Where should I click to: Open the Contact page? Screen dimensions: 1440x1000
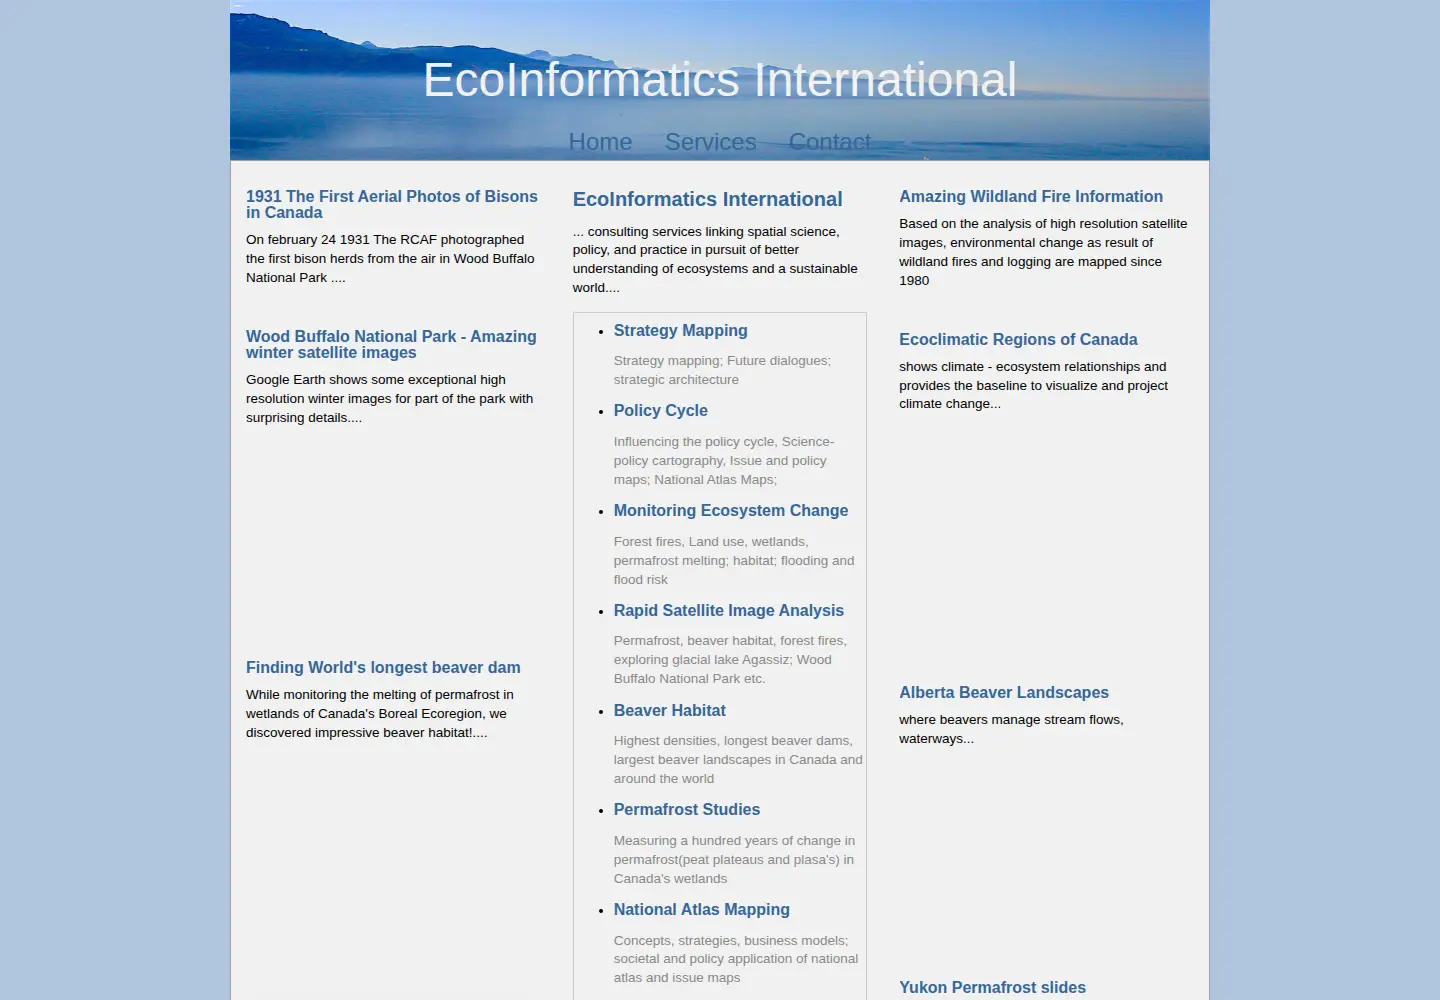pyautogui.click(x=829, y=142)
